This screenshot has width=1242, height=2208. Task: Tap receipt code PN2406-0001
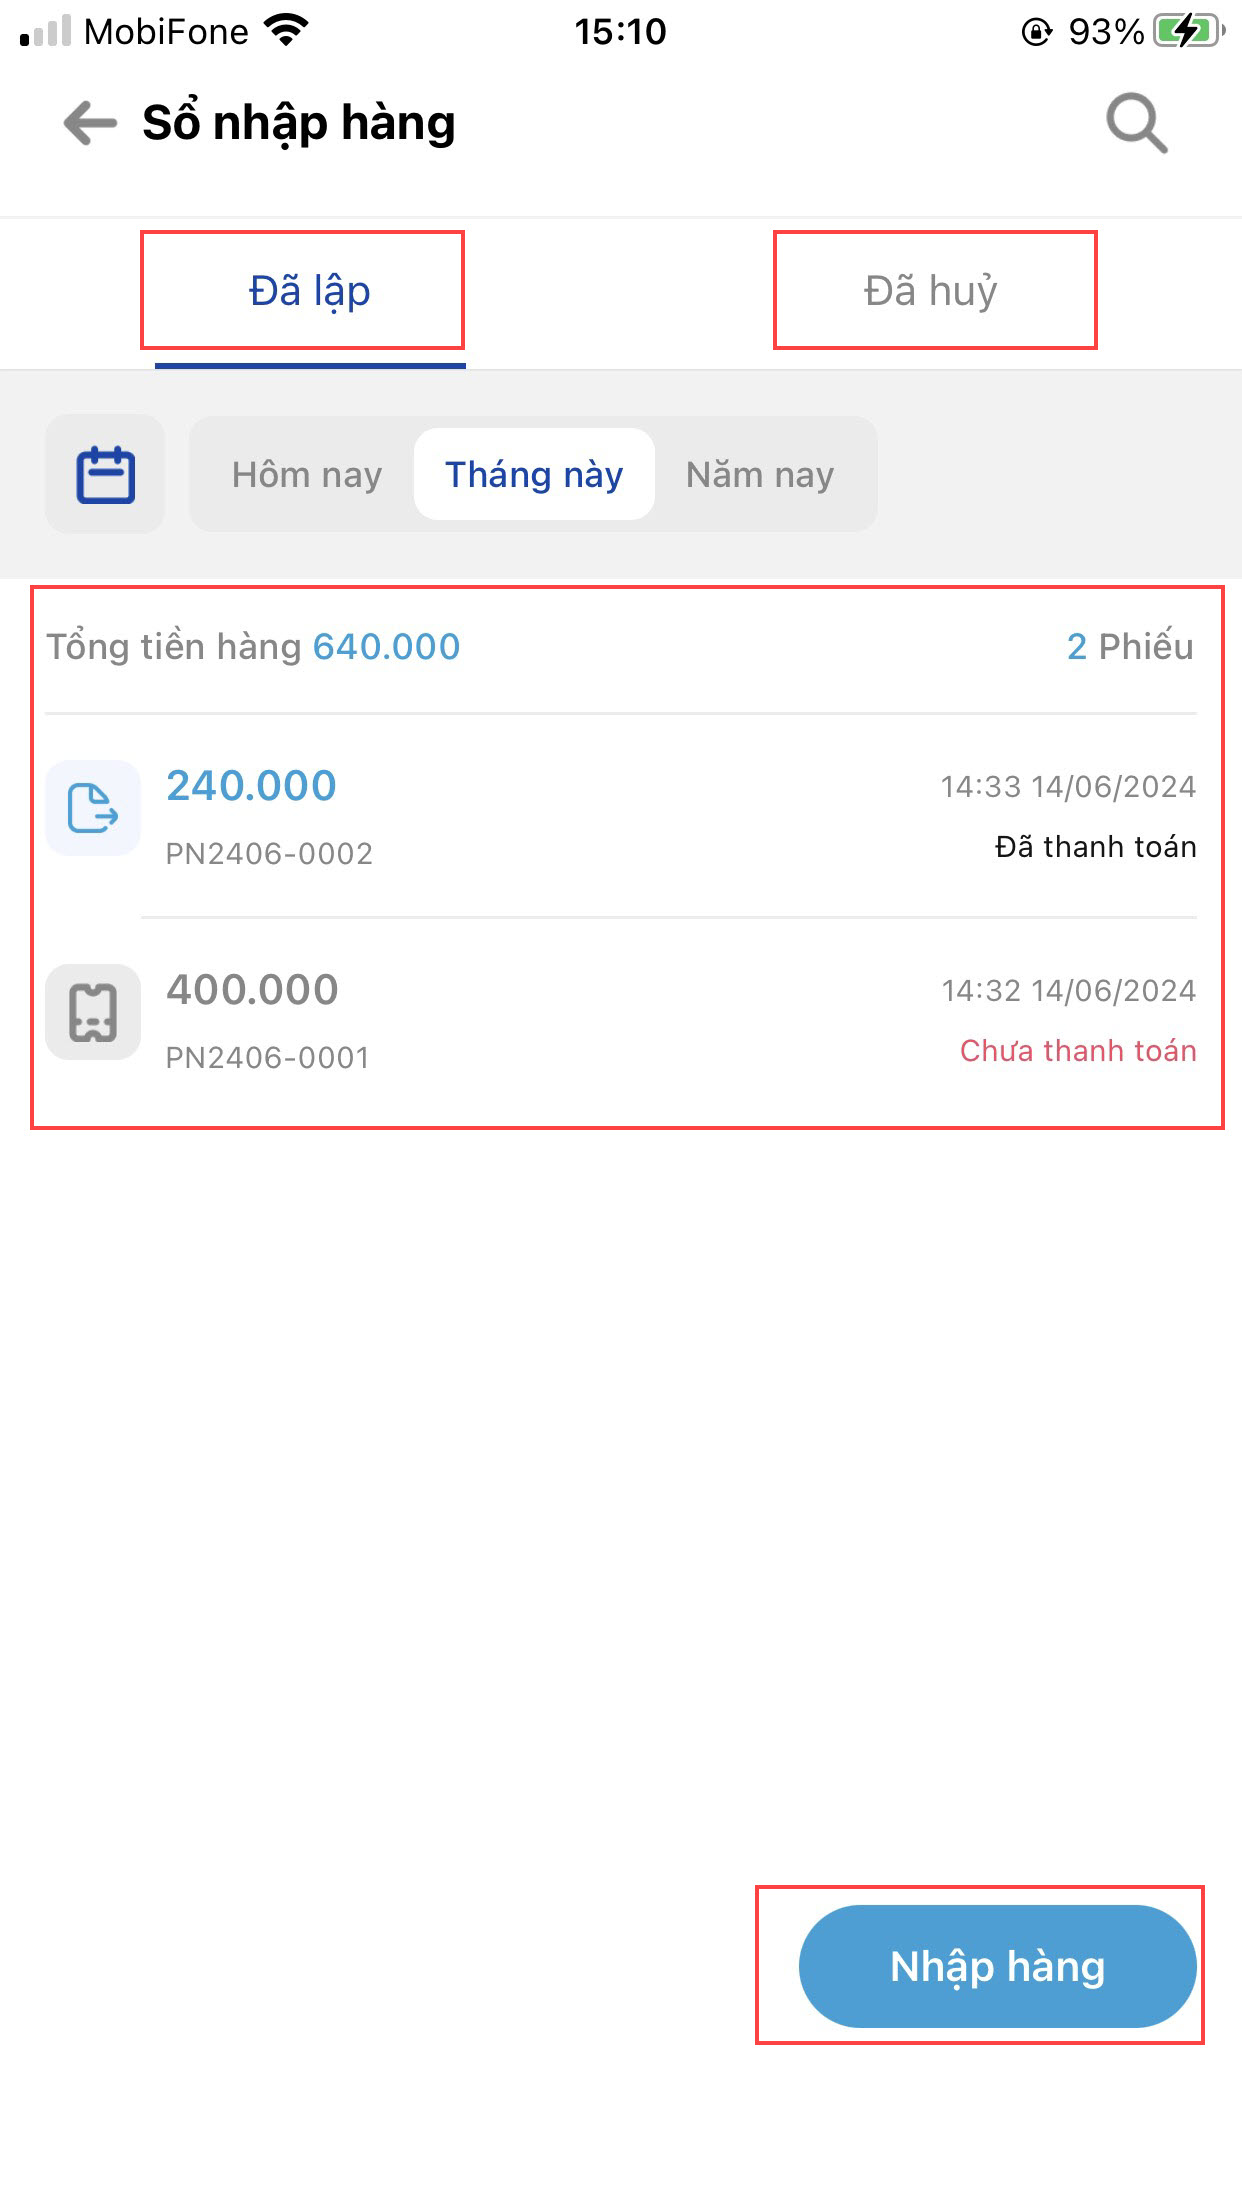(268, 1058)
